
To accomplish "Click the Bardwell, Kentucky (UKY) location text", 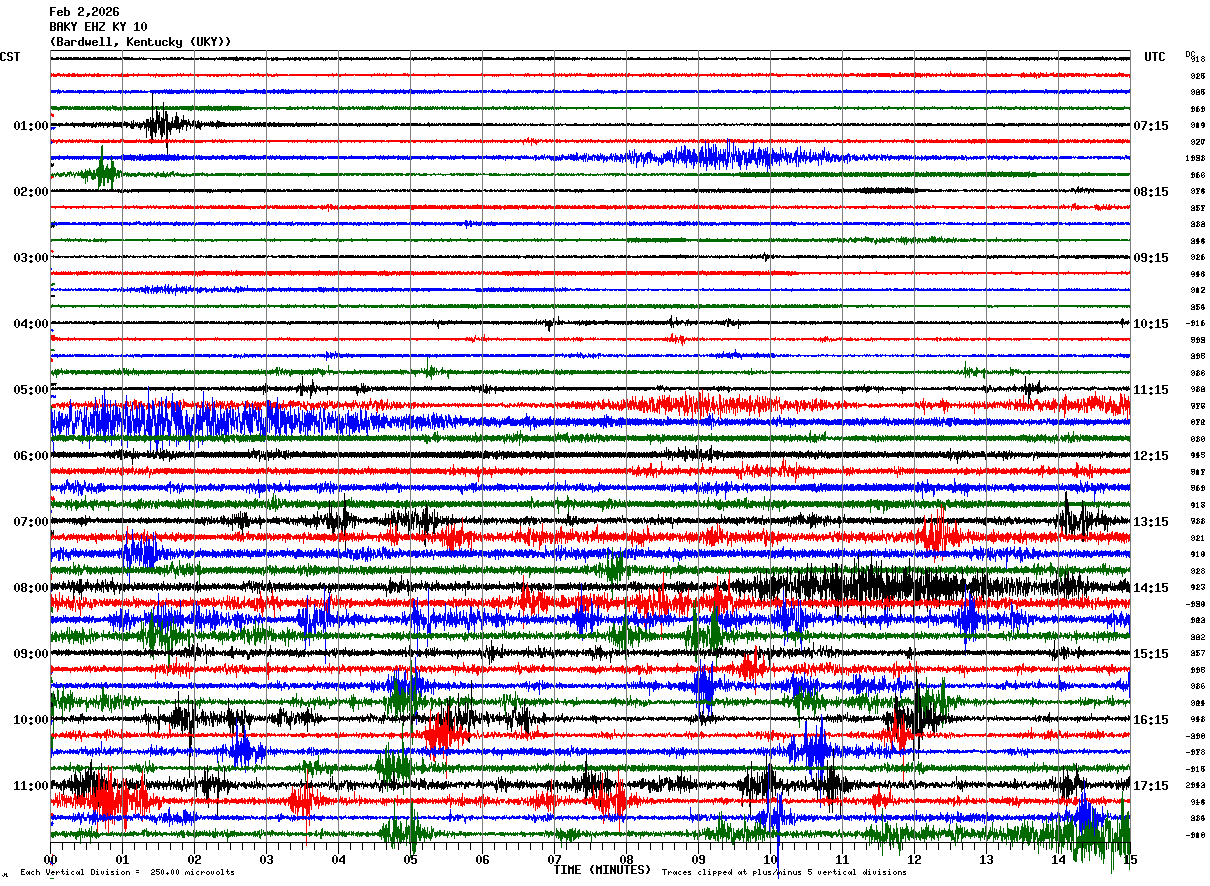I will [140, 42].
